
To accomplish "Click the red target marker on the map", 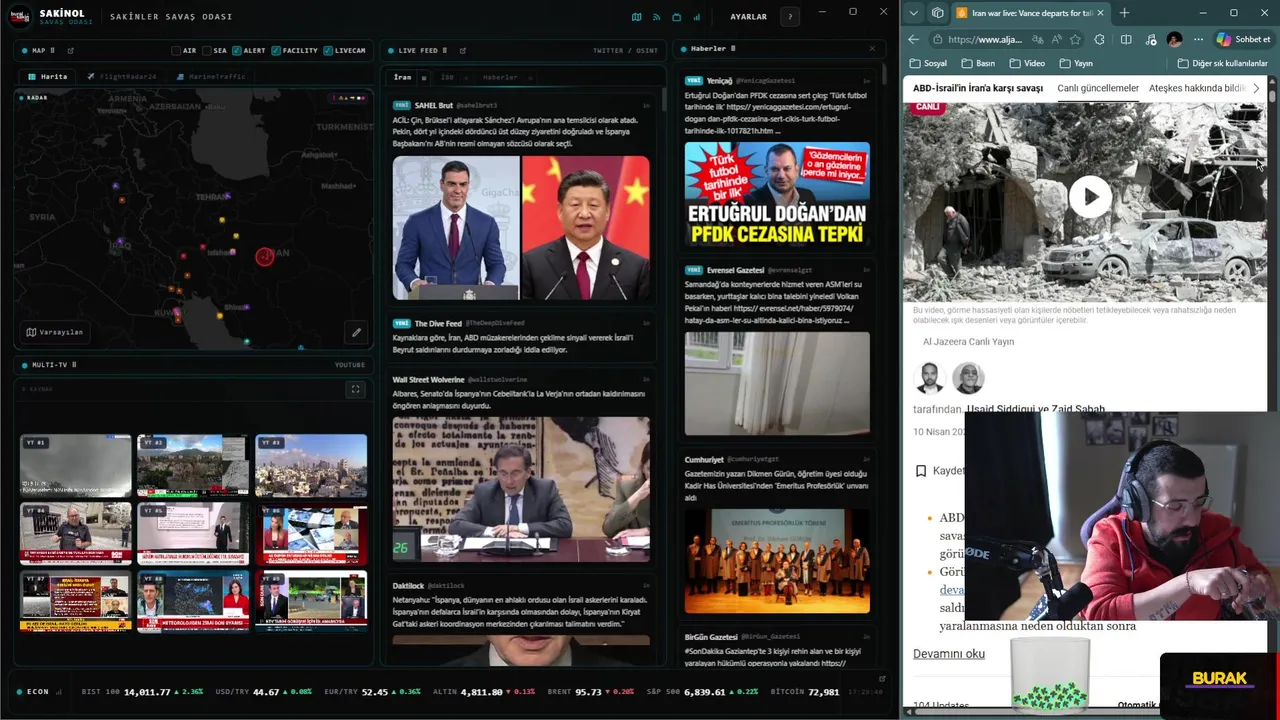I will tap(264, 257).
